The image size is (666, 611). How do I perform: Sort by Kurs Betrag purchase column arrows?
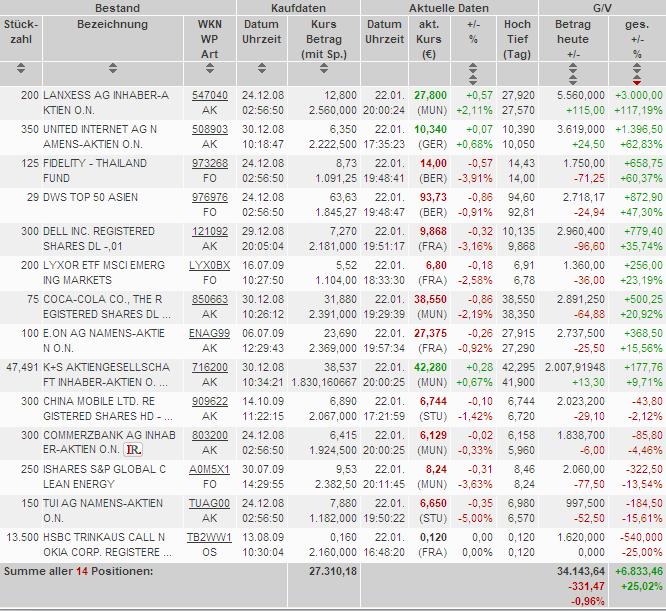coord(324,68)
